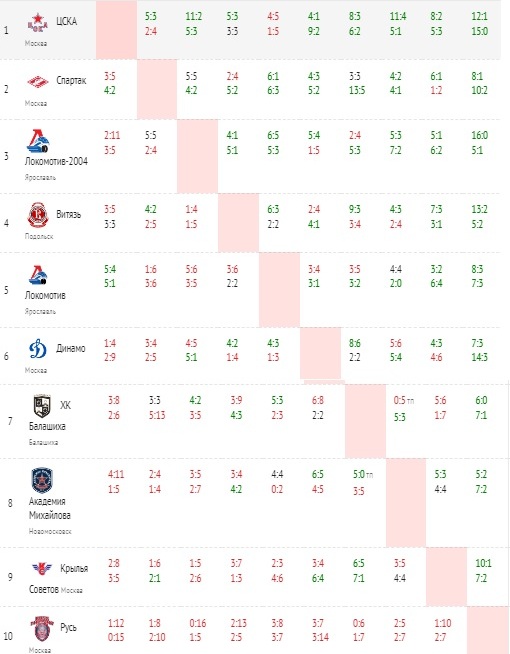Viewport: 510px width, 654px height.
Task: Open the Динамо team name link
Action: (71, 348)
